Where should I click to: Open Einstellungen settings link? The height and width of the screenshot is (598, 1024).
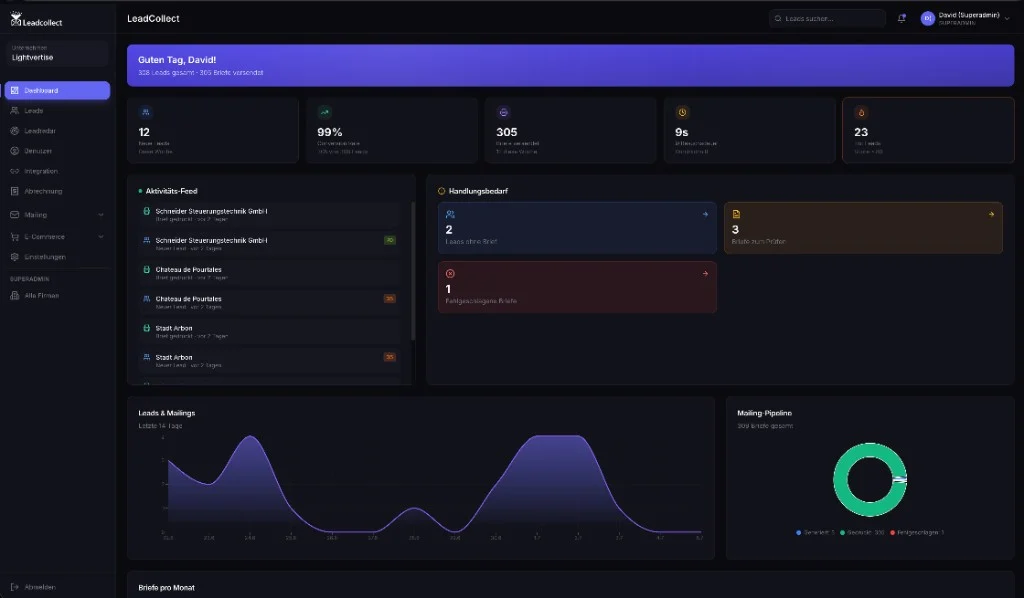click(x=57, y=257)
